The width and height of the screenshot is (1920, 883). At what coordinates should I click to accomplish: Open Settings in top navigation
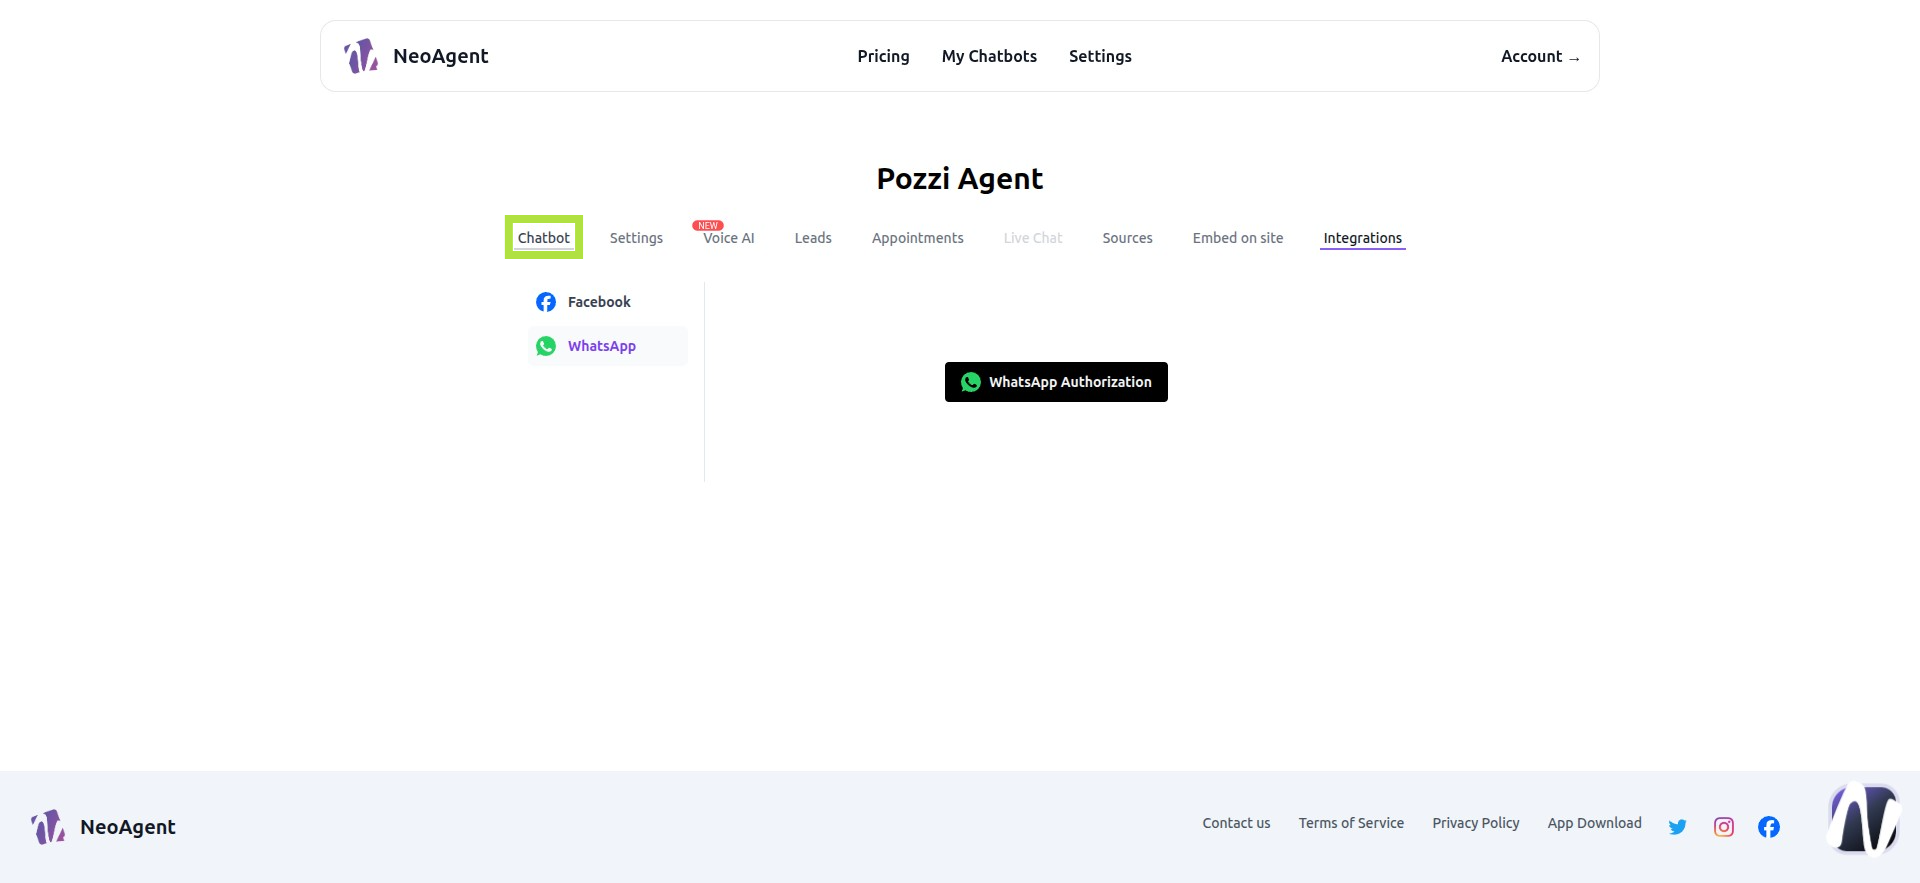pyautogui.click(x=1100, y=56)
